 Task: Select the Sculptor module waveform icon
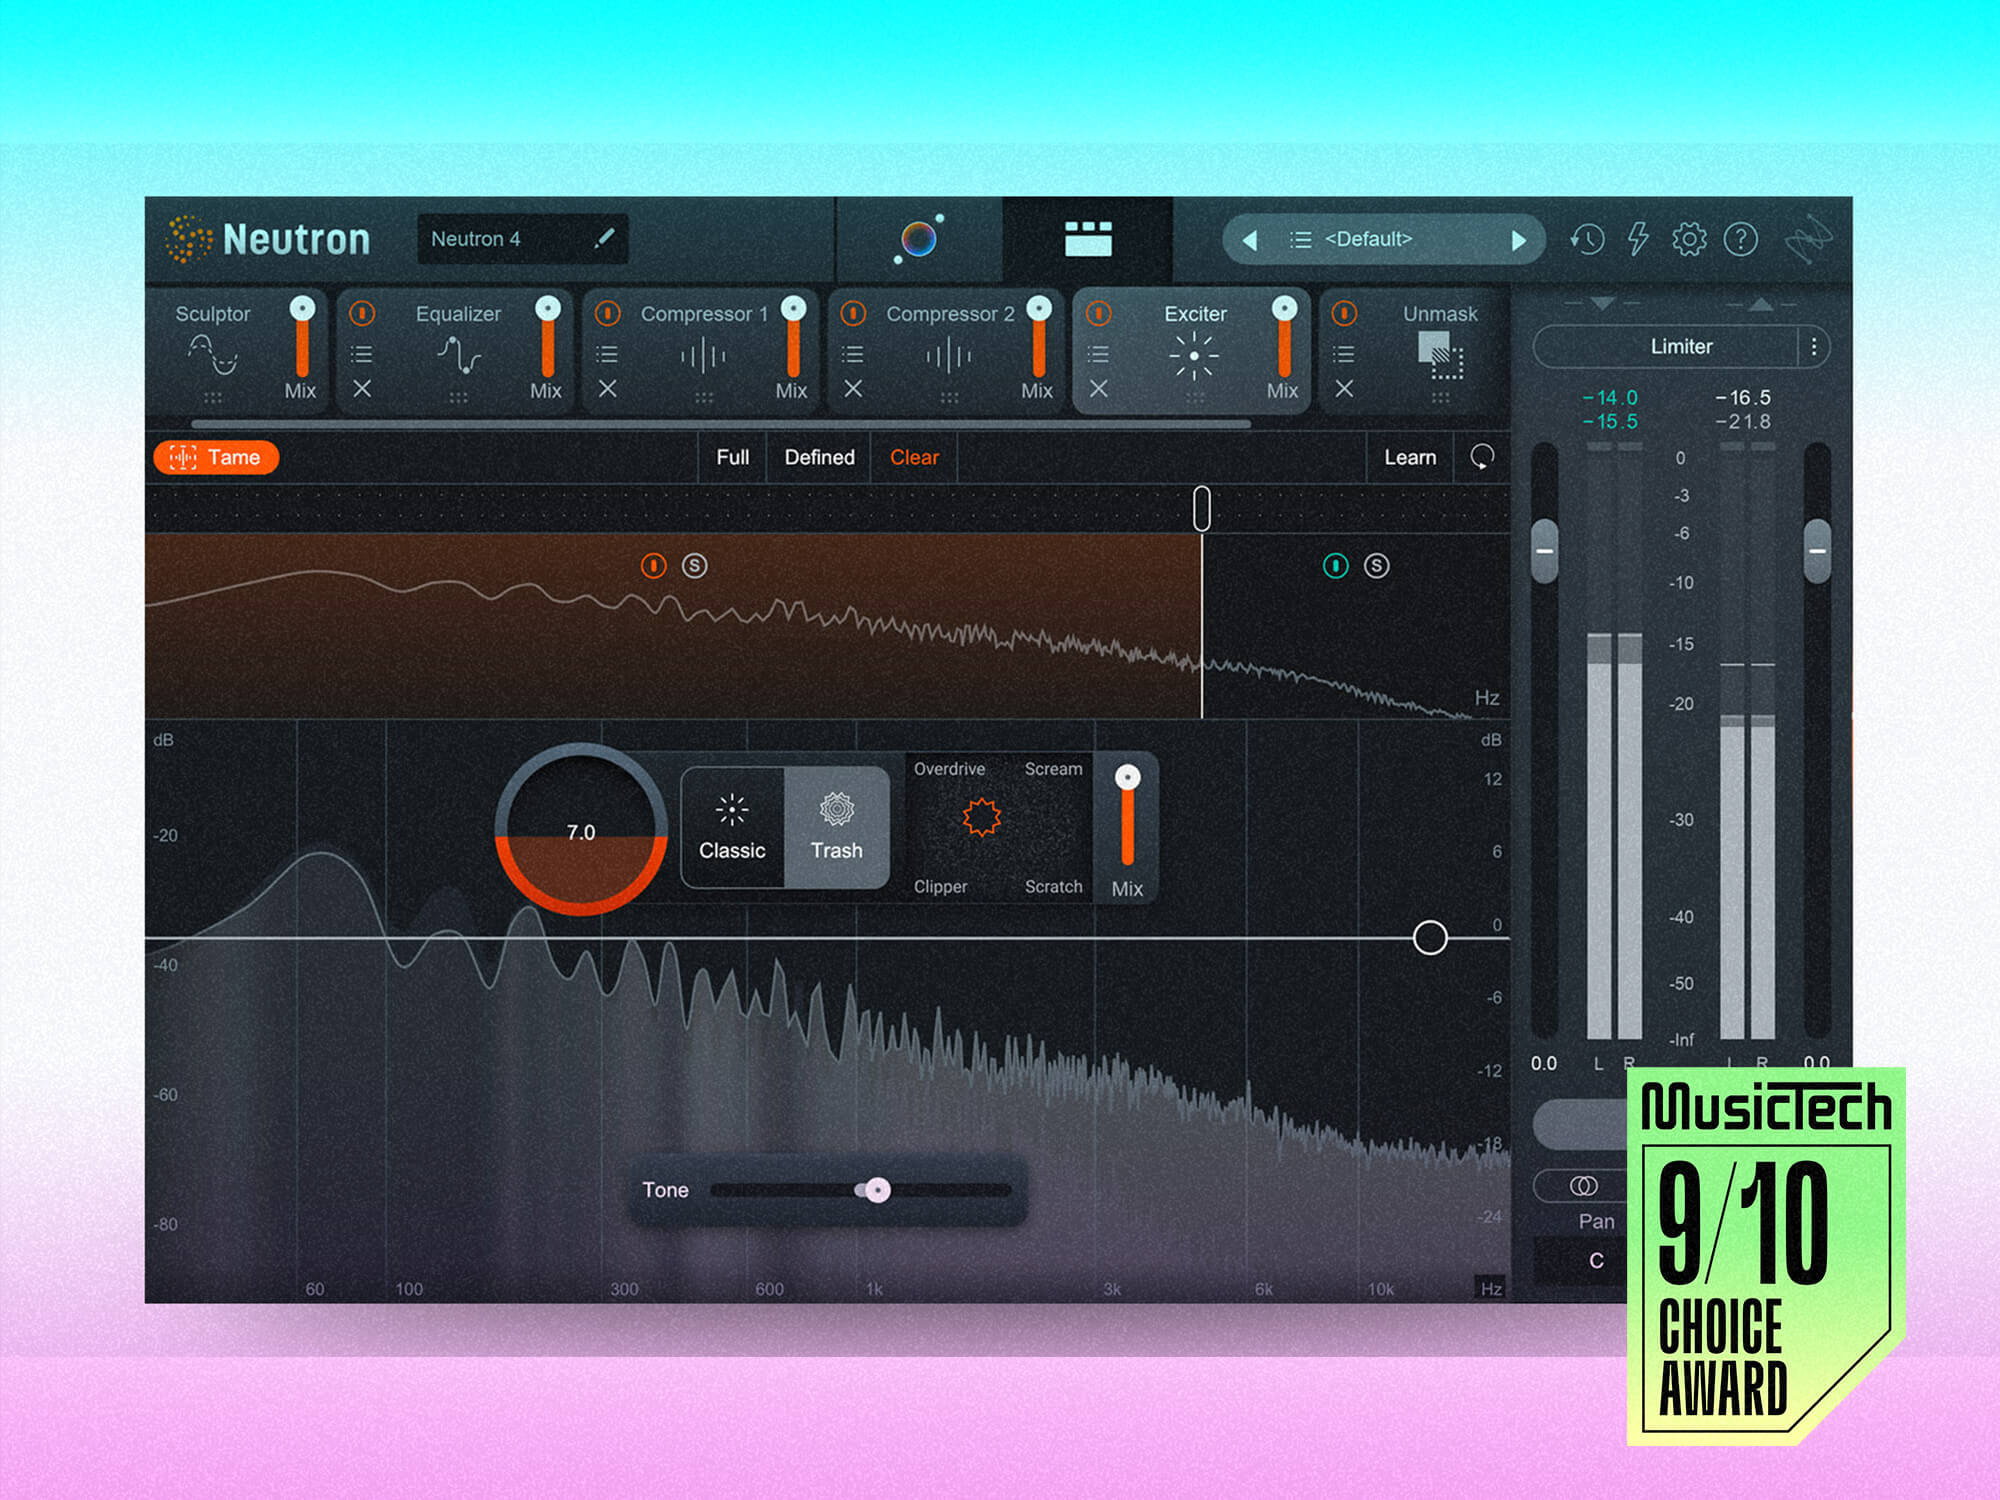(x=213, y=355)
